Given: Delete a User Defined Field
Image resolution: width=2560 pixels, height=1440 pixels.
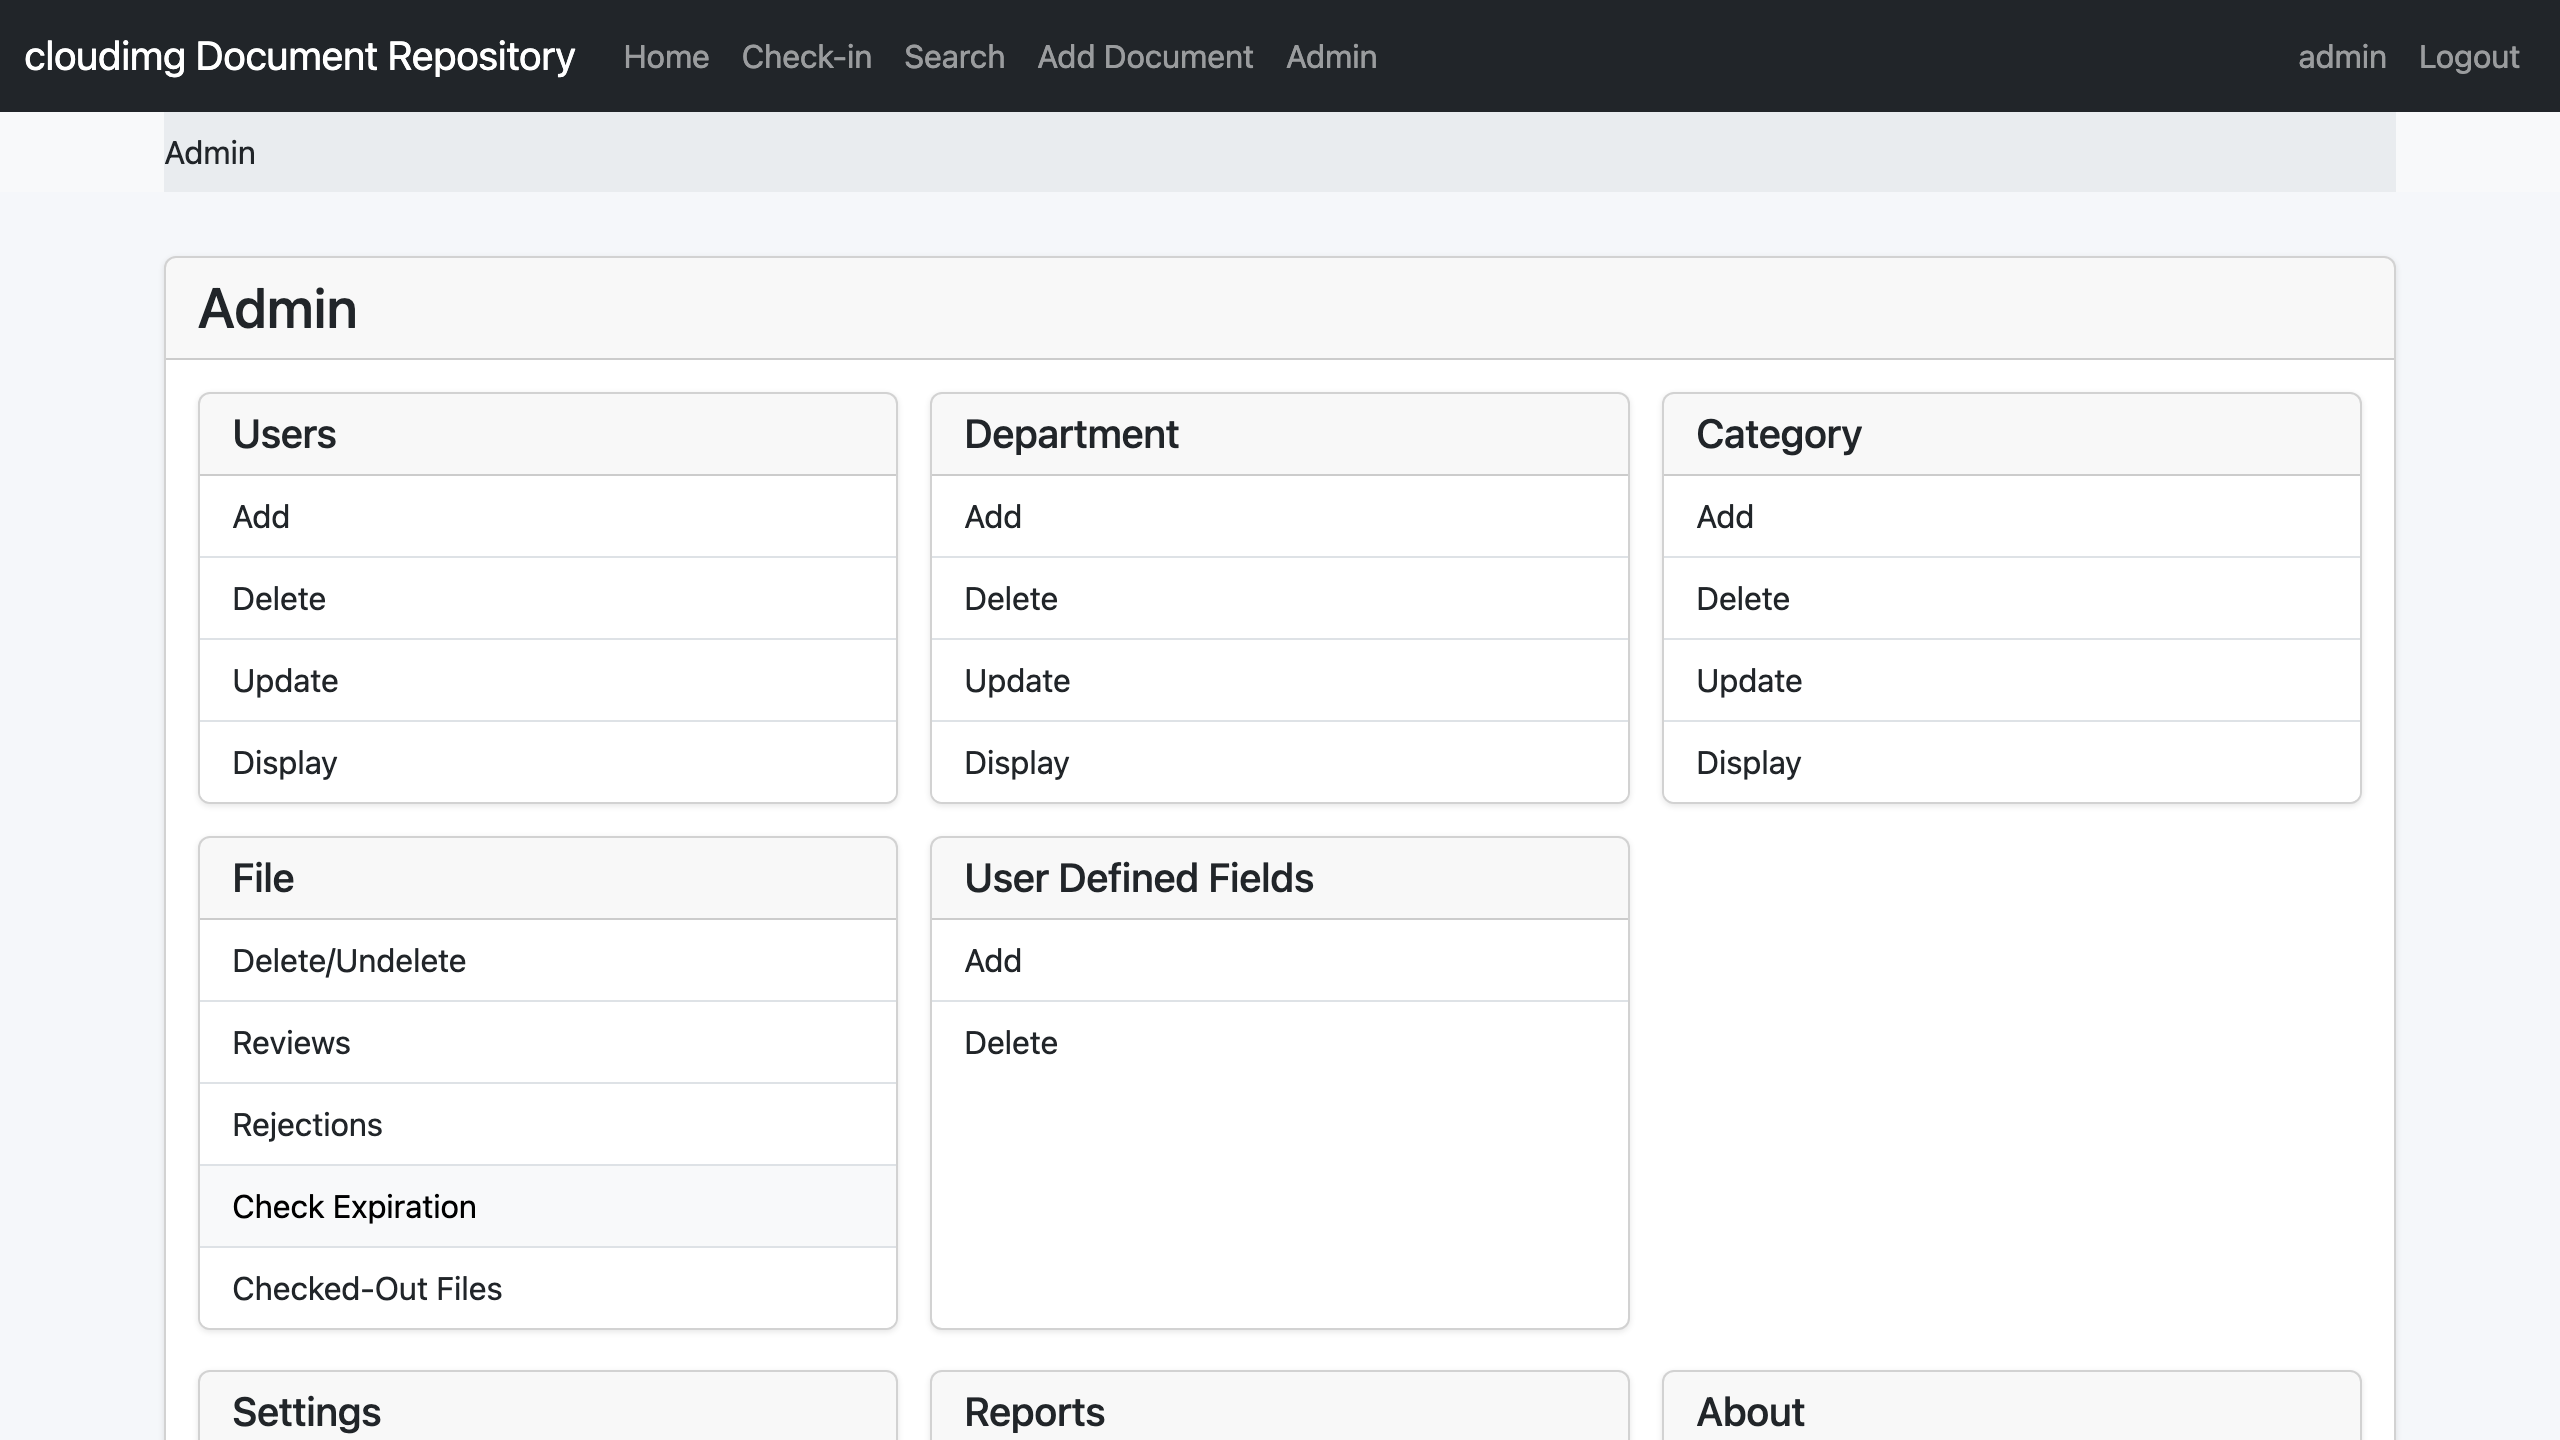Looking at the screenshot, I should (1280, 1043).
